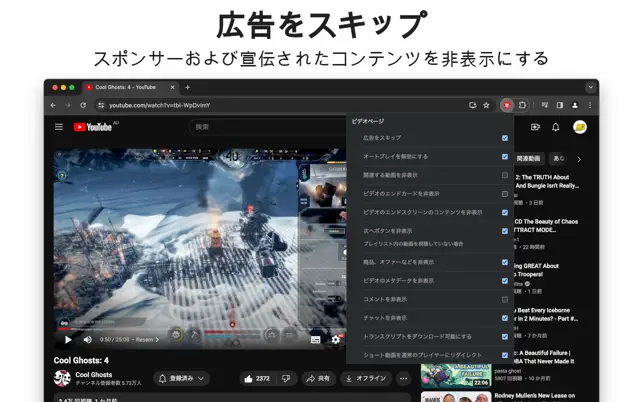Click プレイリスト内の動画 description text in popup

pyautogui.click(x=413, y=244)
